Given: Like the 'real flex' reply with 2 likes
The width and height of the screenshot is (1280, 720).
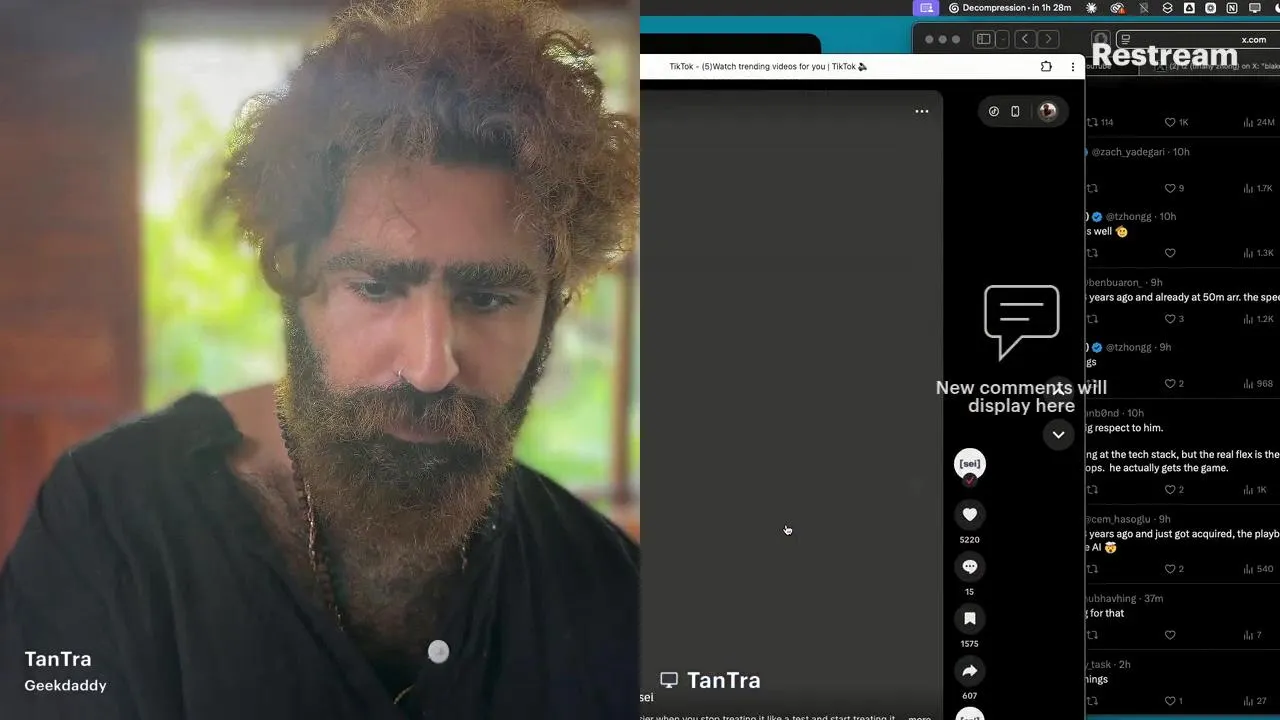Looking at the screenshot, I should 1175,490.
